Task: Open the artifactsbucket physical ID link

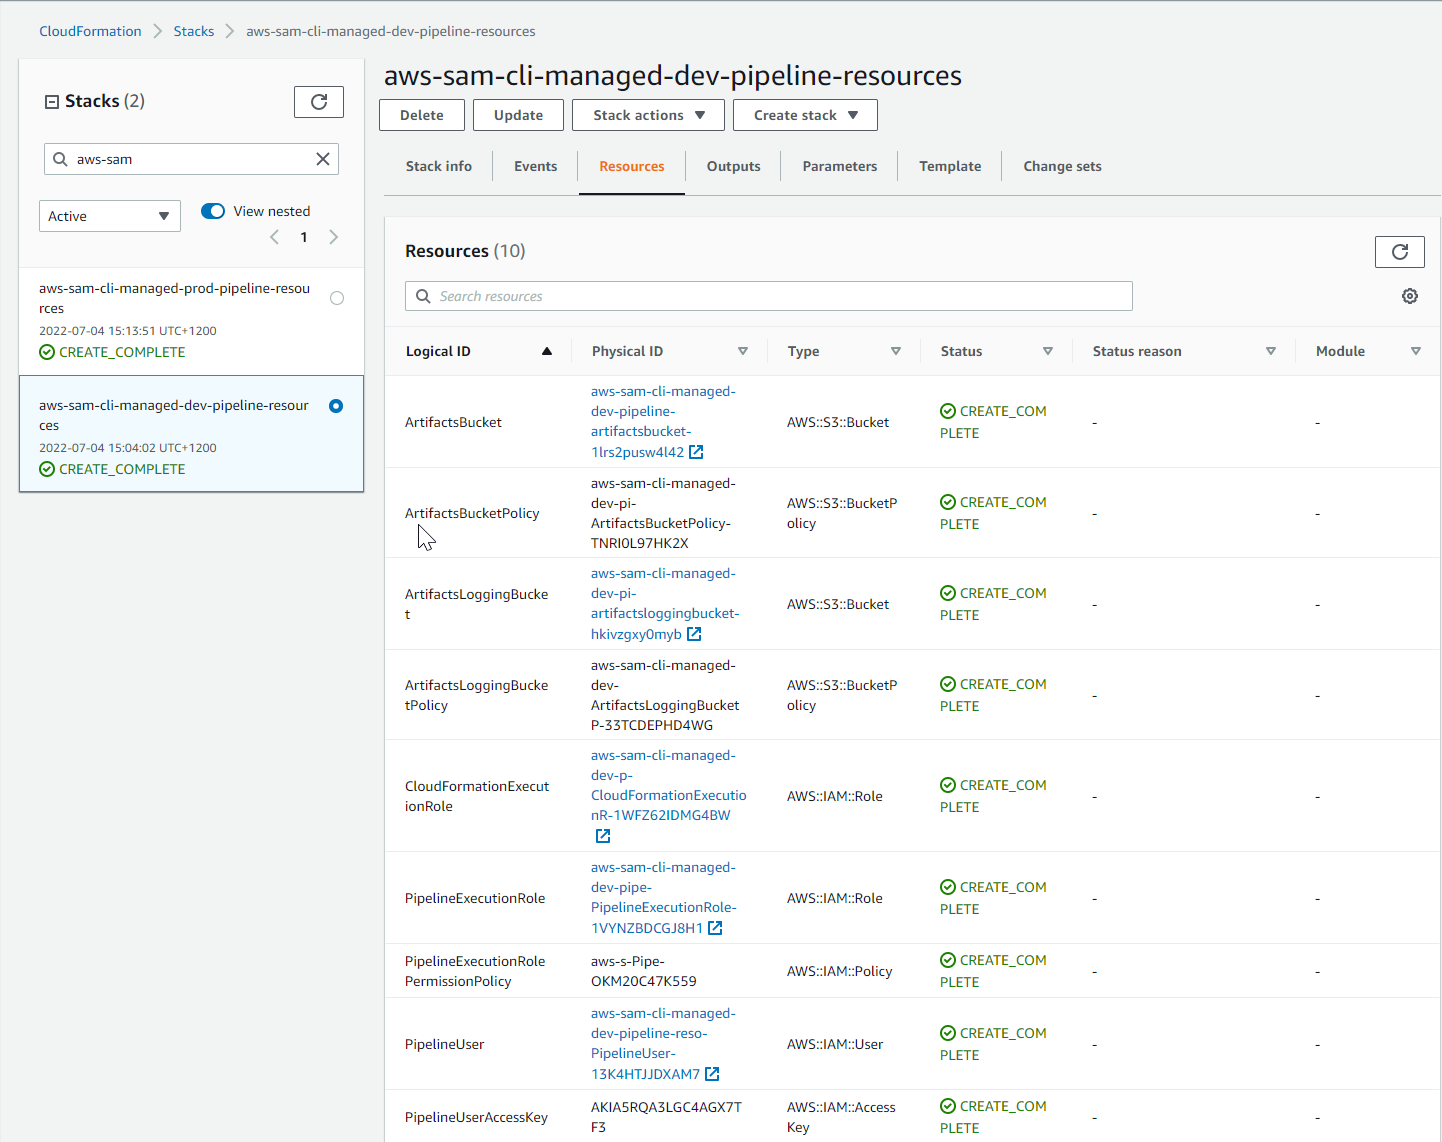Action: point(663,421)
